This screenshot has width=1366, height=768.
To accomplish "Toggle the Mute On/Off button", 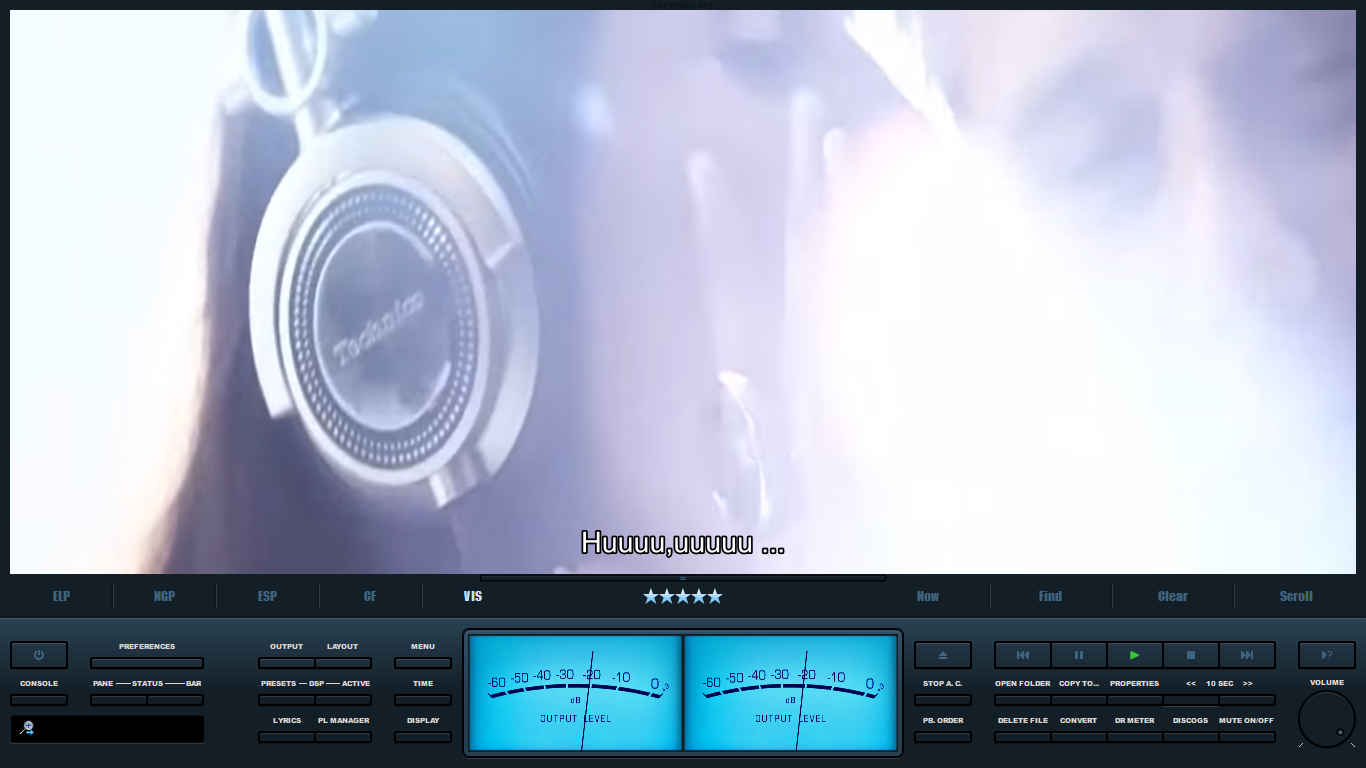I will (x=1246, y=737).
